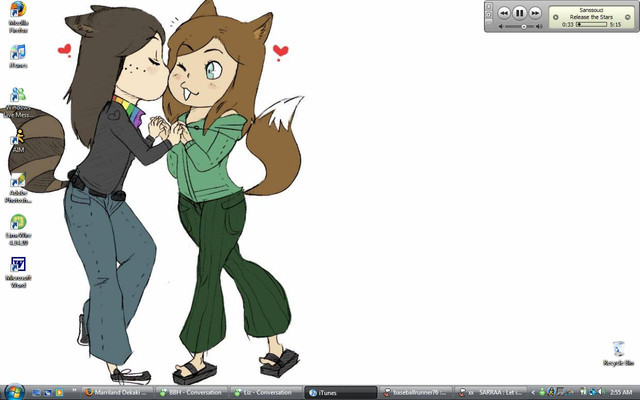Launch Windows Media Player from Quick Launch
This screenshot has height=400, width=640.
(60, 393)
